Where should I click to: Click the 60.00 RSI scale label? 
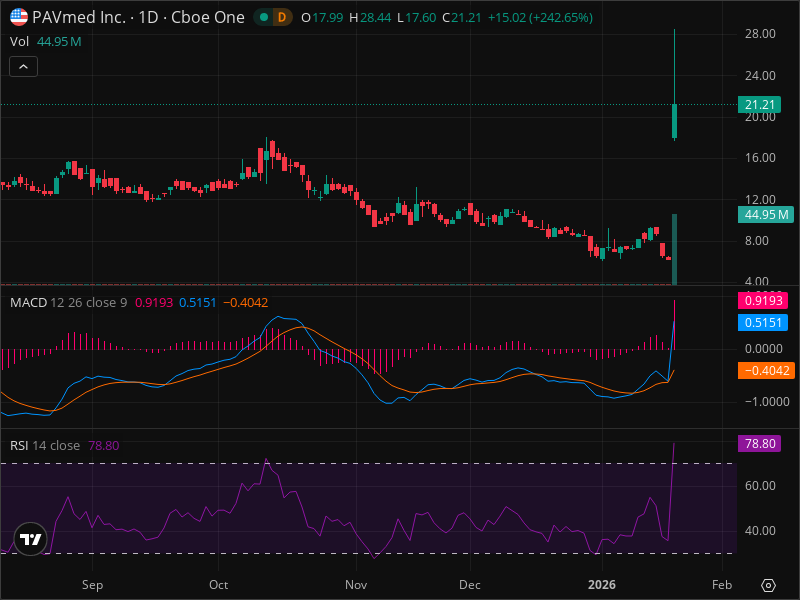pyautogui.click(x=760, y=486)
